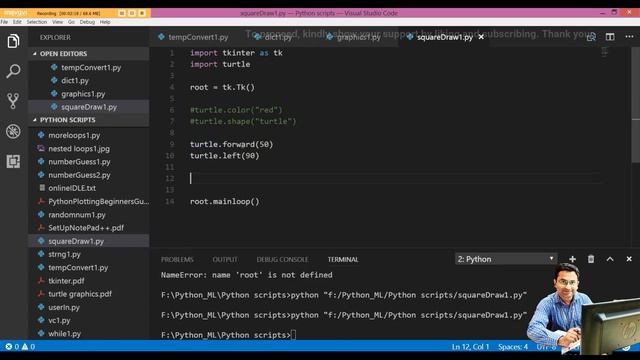Open the Help menu
This screenshot has height=360, width=640.
click(x=105, y=22)
